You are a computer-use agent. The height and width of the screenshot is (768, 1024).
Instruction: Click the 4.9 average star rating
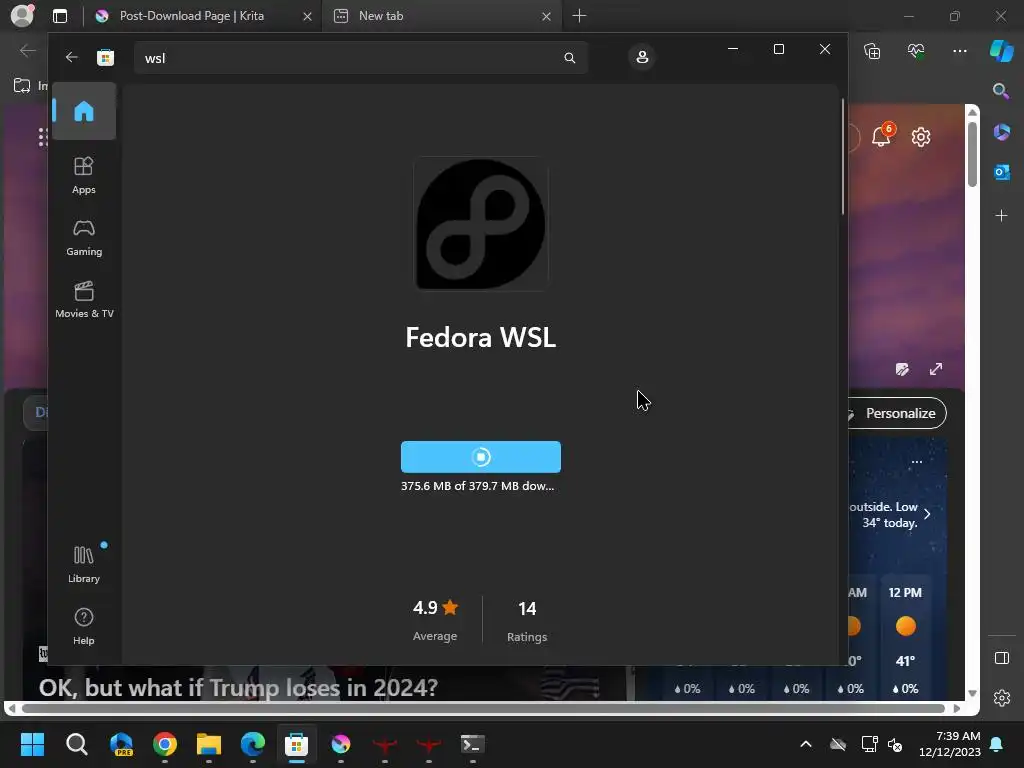tap(435, 619)
